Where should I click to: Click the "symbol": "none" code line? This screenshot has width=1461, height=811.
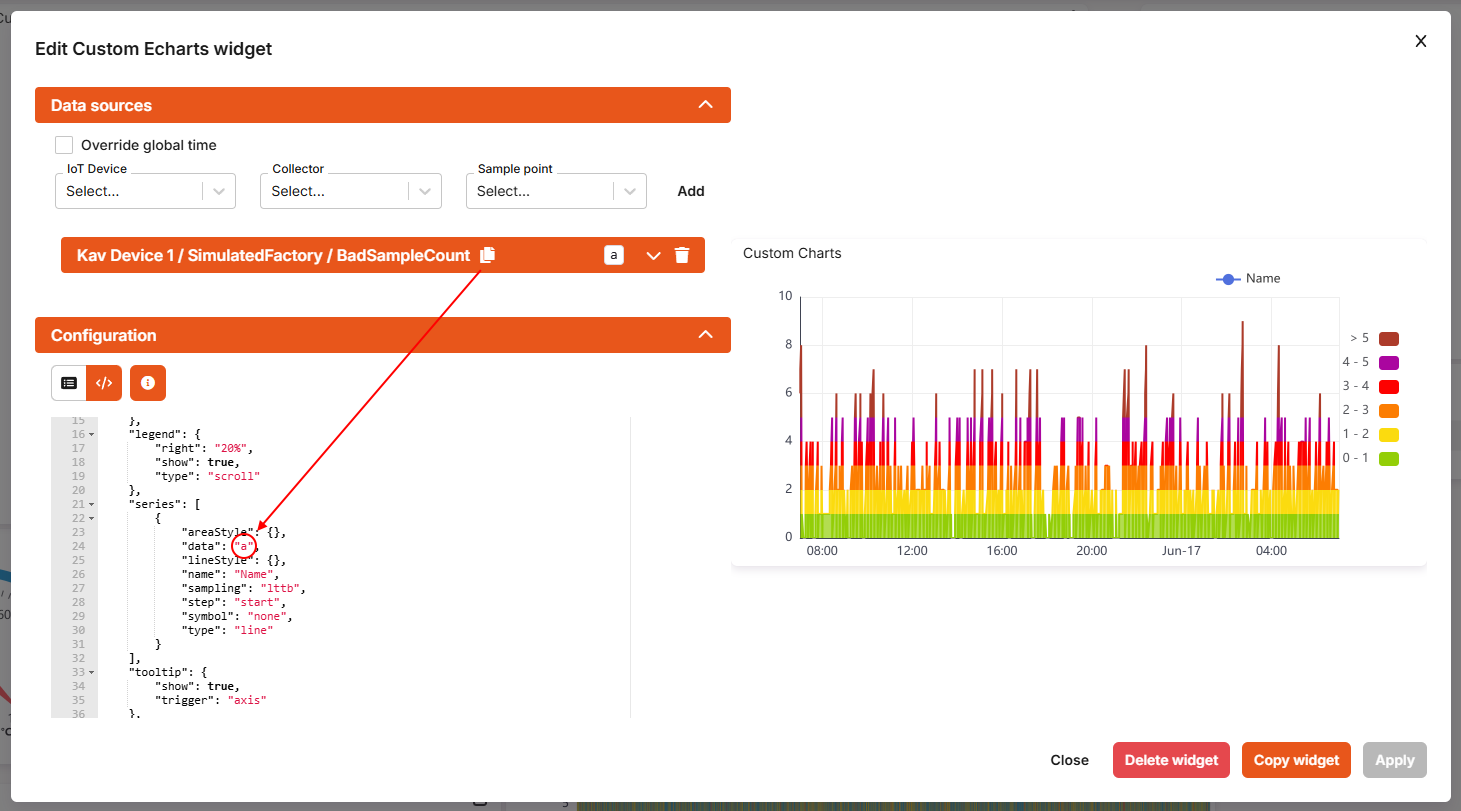tap(237, 616)
